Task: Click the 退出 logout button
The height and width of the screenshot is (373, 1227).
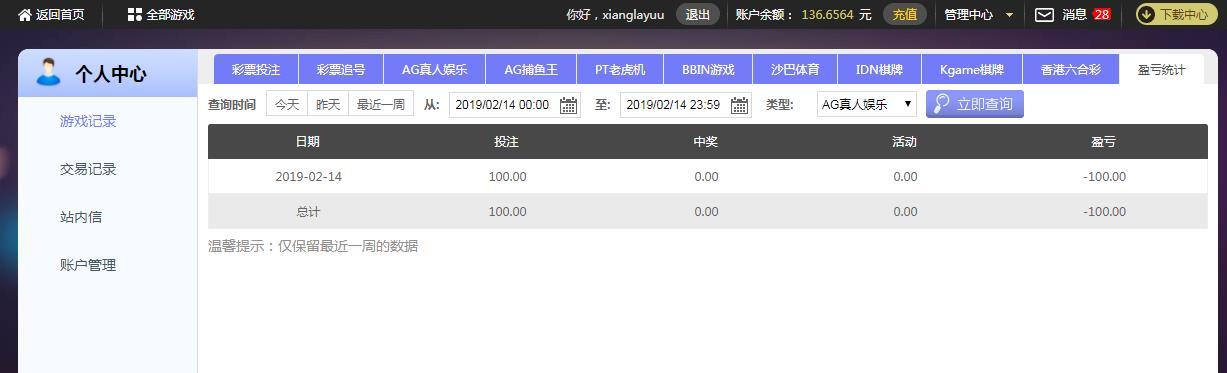Action: point(698,15)
